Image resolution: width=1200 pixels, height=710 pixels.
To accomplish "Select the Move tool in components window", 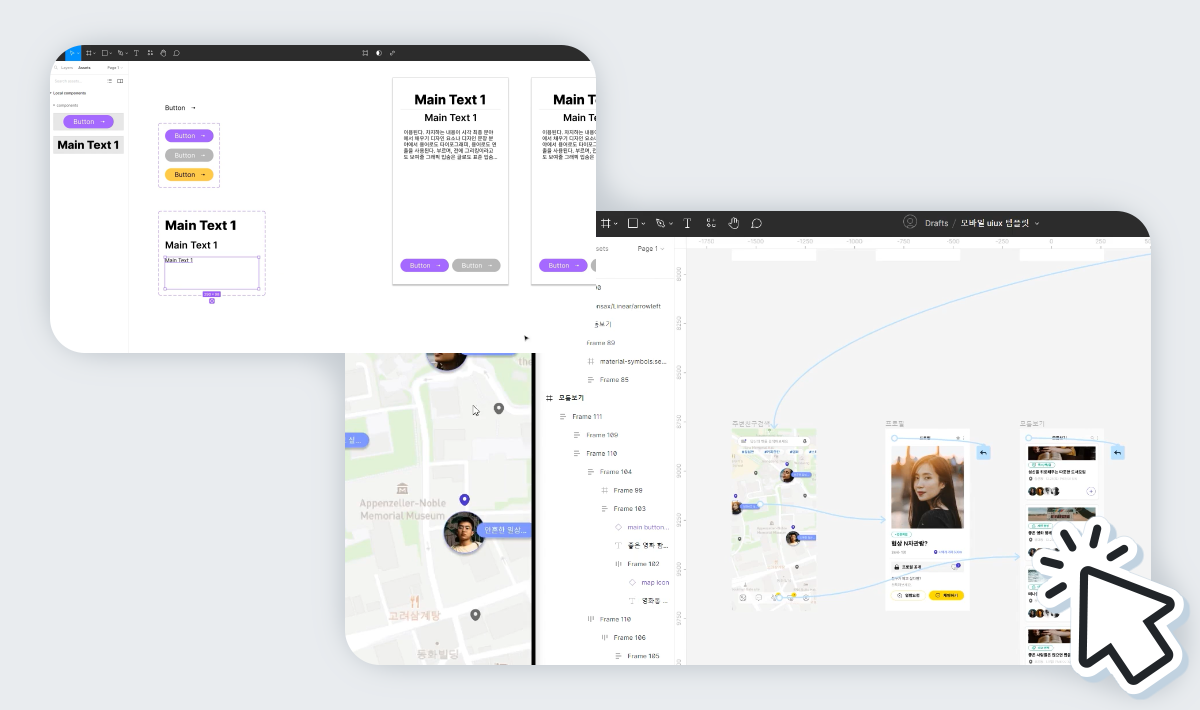I will (72, 53).
